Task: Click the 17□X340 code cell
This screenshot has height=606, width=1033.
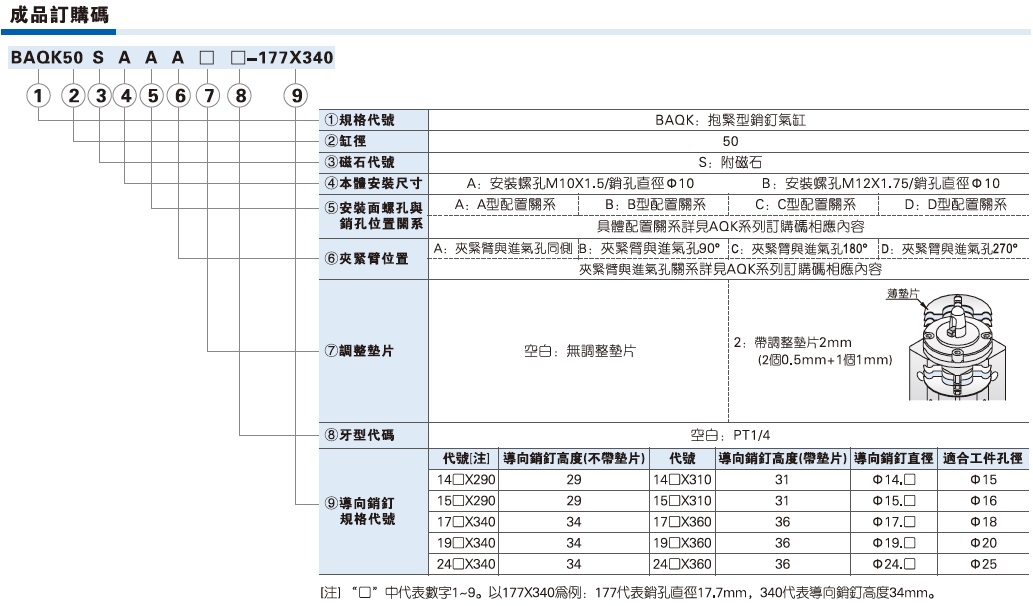Action: (x=466, y=522)
